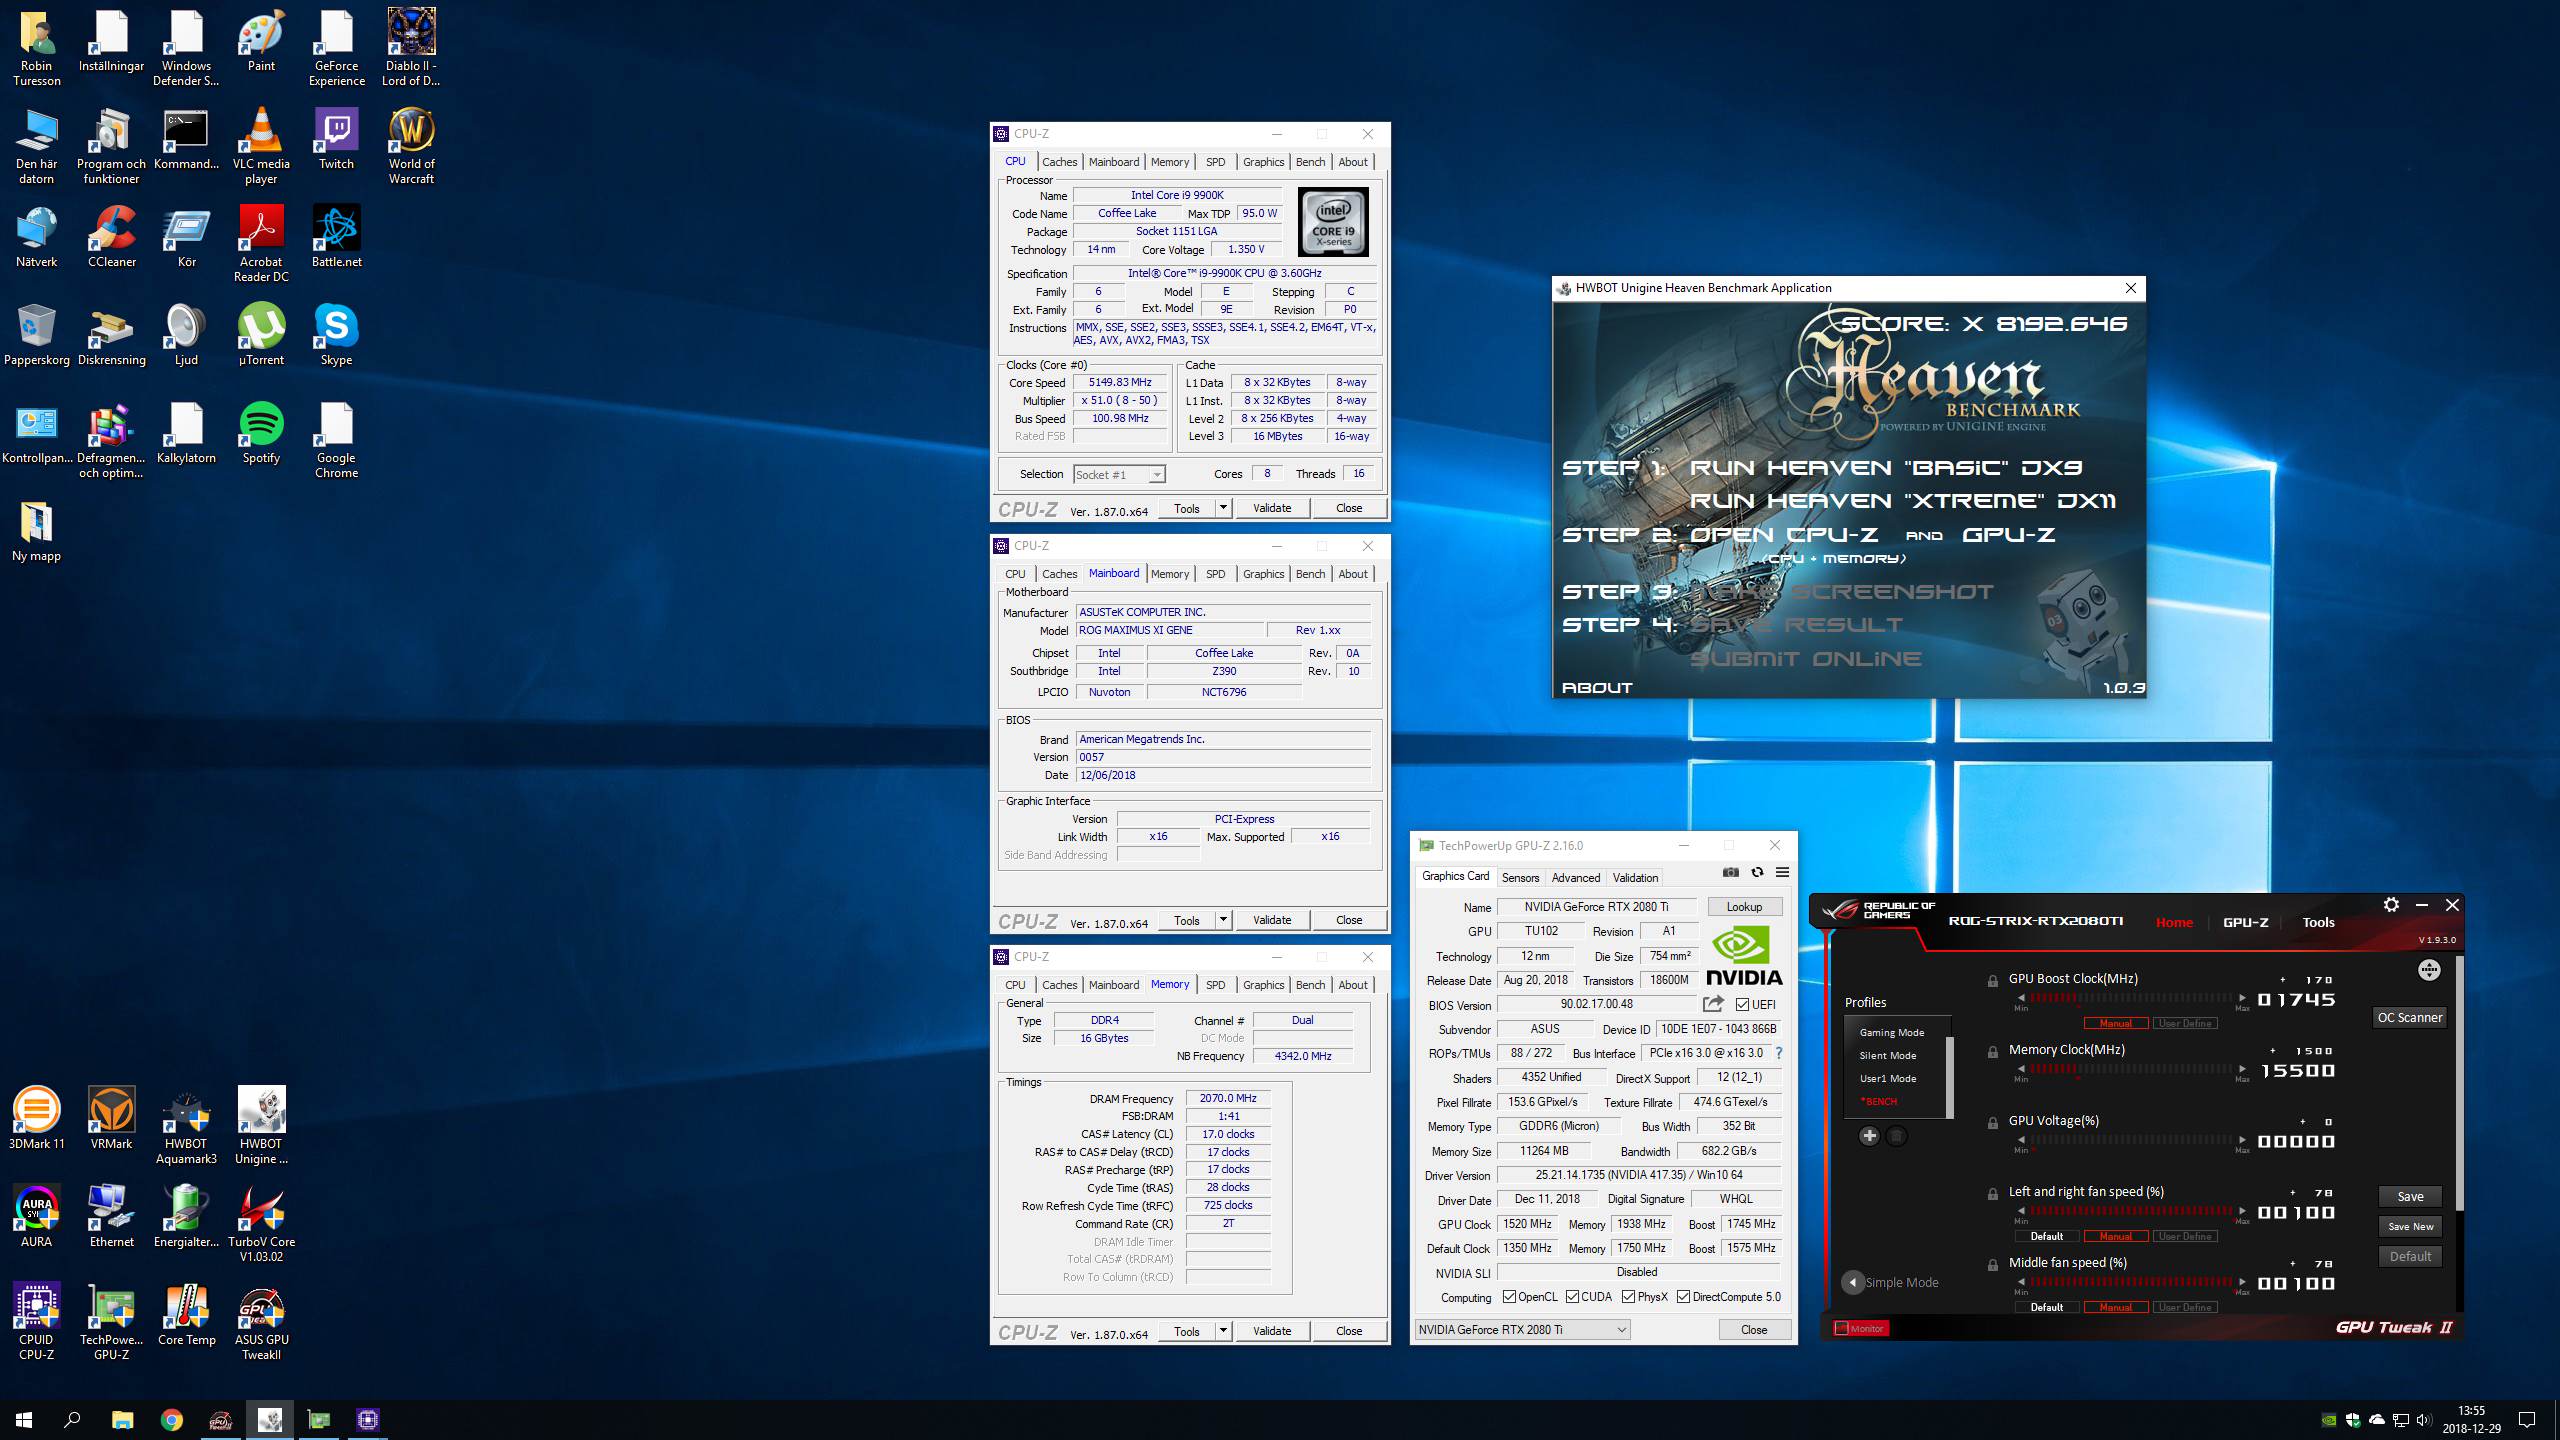The height and width of the screenshot is (1440, 2560).
Task: Click the GPU Voltage slider track
Action: point(2132,1140)
